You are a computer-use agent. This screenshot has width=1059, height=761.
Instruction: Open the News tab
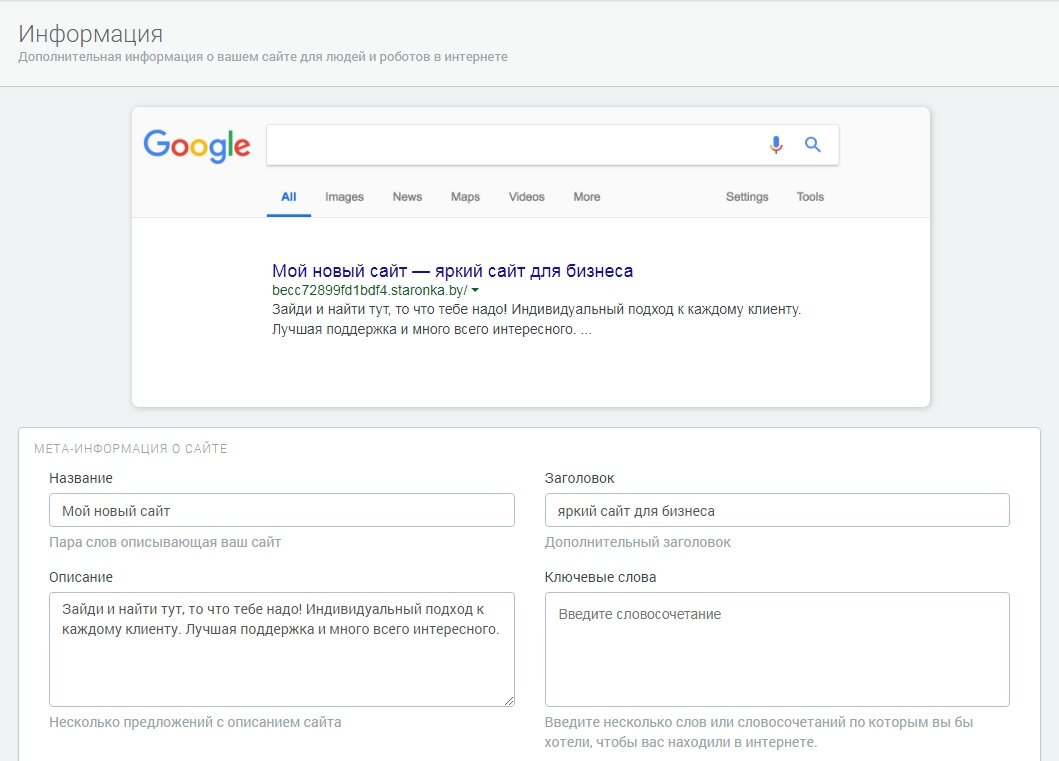click(x=407, y=197)
